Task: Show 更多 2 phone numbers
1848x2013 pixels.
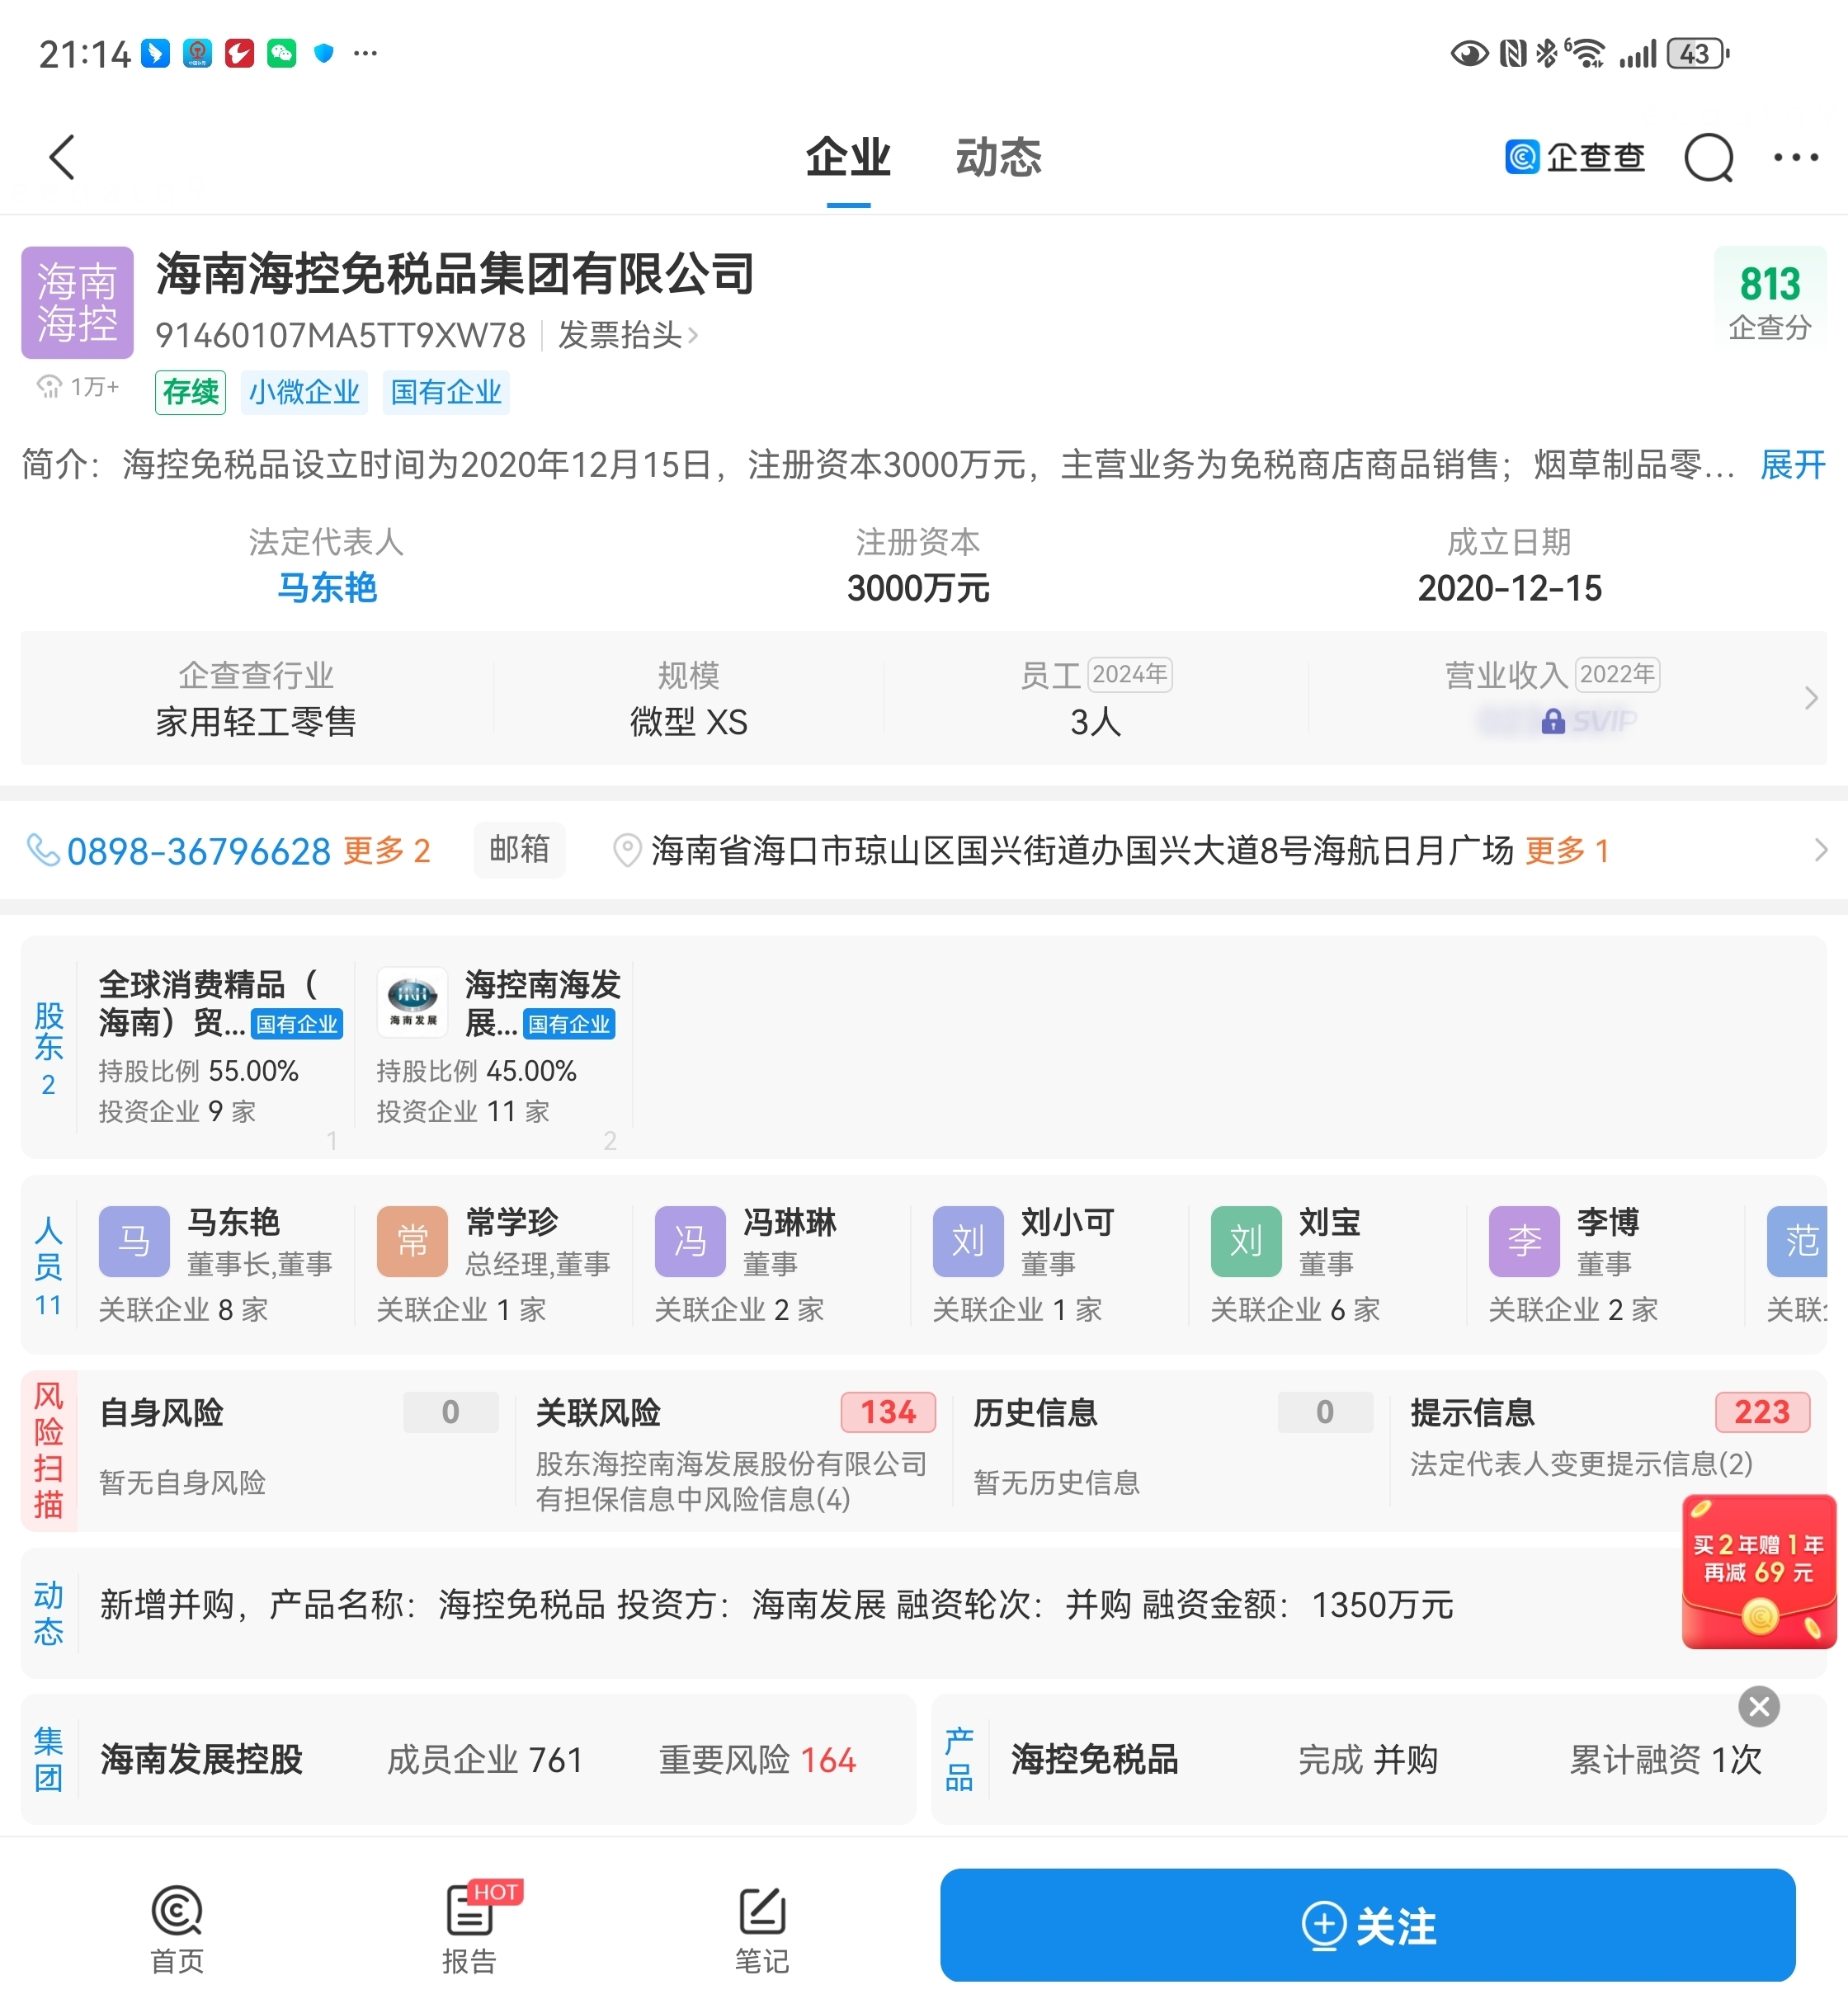Action: click(x=386, y=851)
